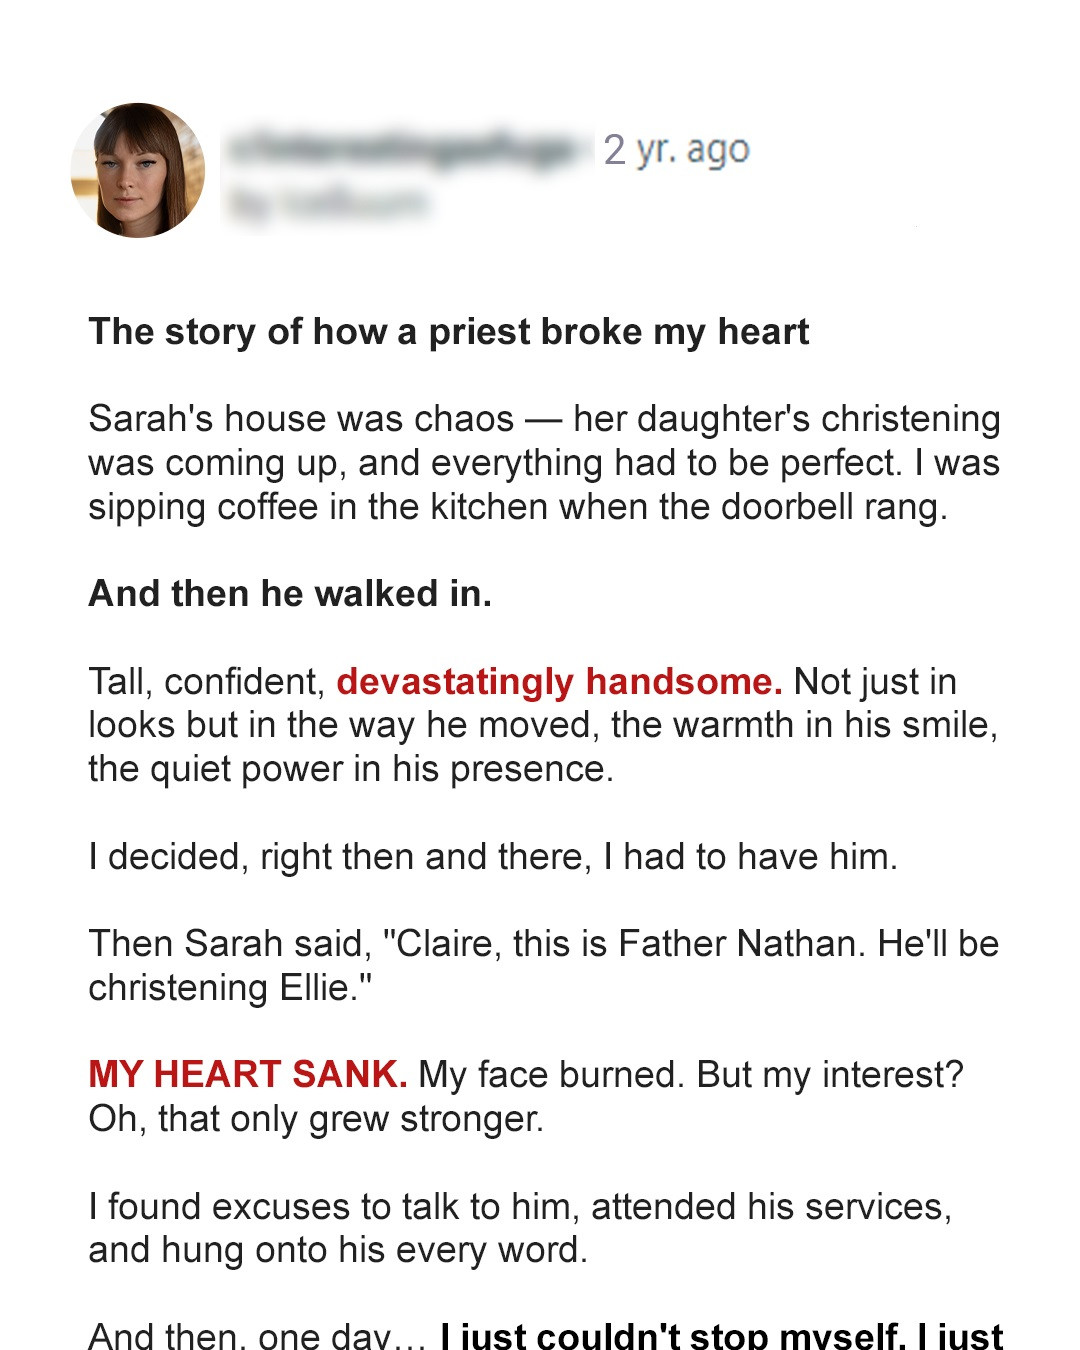
Task: Click the "2 yr. ago" timestamp
Action: pos(676,150)
